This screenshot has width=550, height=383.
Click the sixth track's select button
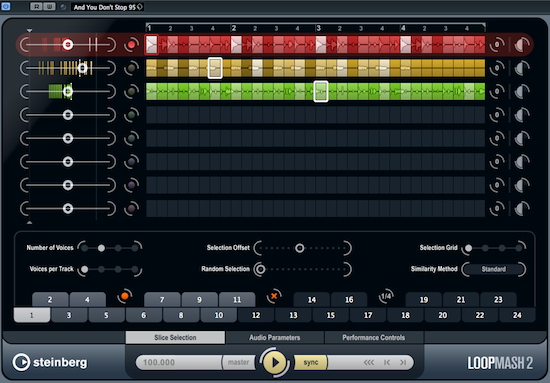tap(131, 162)
